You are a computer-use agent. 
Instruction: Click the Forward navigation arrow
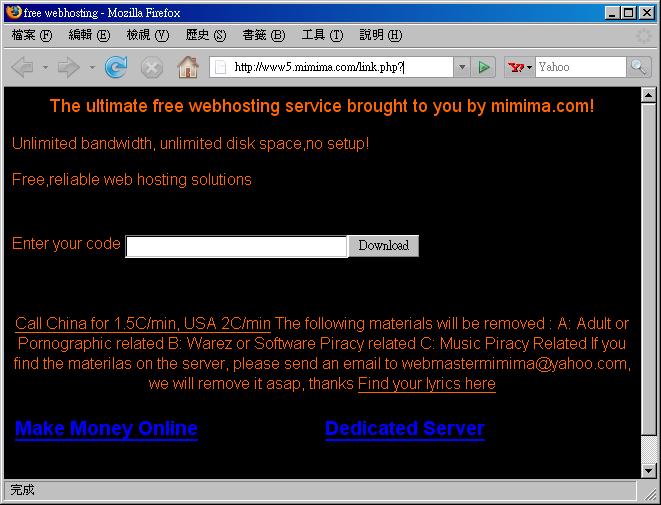pyautogui.click(x=69, y=67)
